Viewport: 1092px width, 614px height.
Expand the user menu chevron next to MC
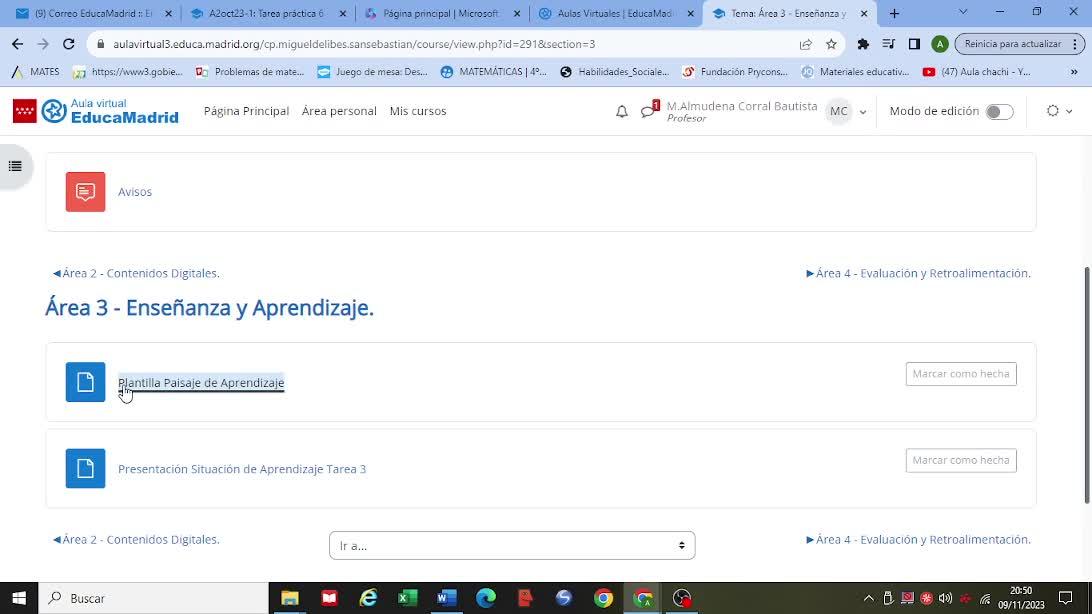coord(863,111)
